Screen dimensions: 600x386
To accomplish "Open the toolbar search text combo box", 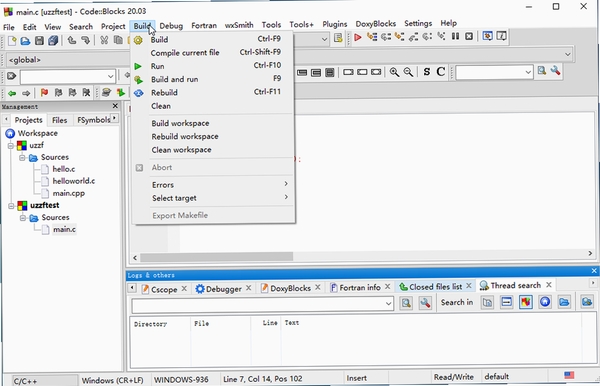I will pyautogui.click(x=494, y=72).
